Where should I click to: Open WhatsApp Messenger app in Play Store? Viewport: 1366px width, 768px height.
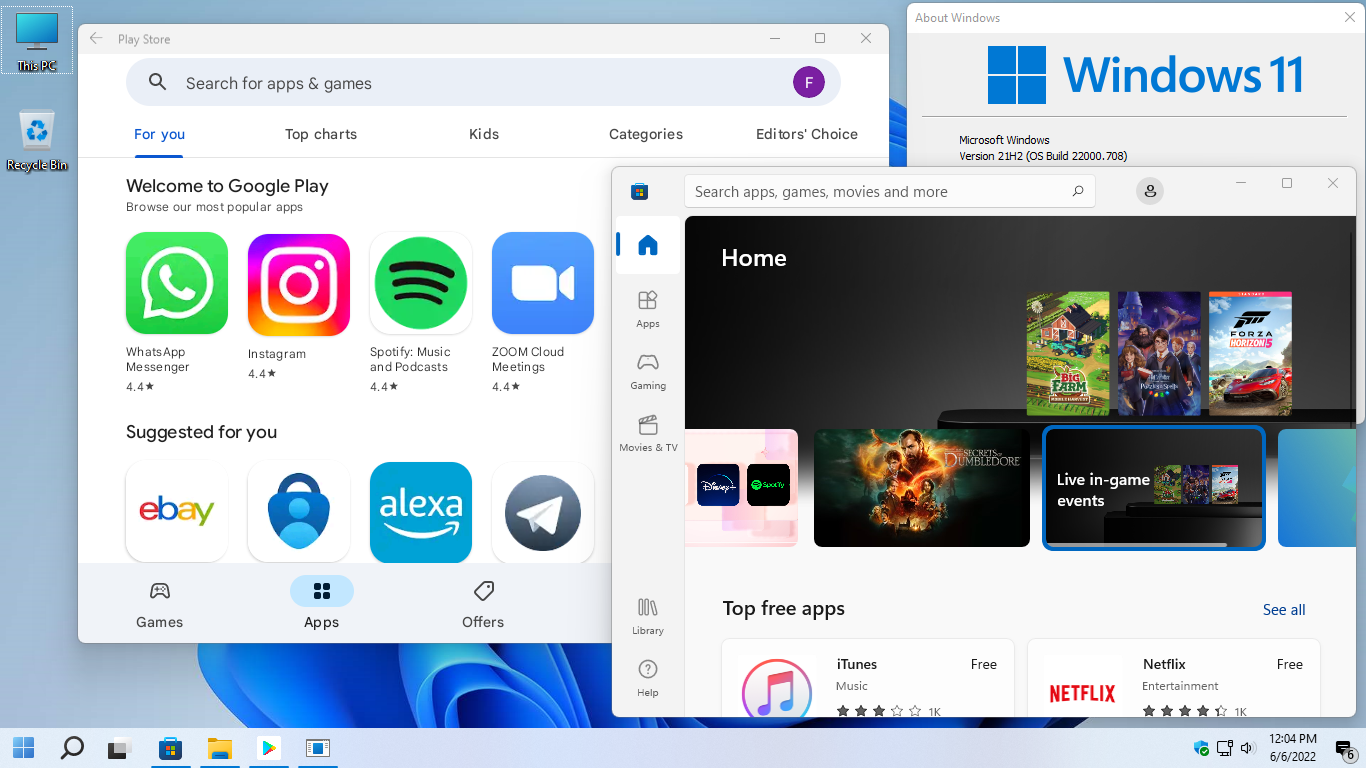coord(177,283)
